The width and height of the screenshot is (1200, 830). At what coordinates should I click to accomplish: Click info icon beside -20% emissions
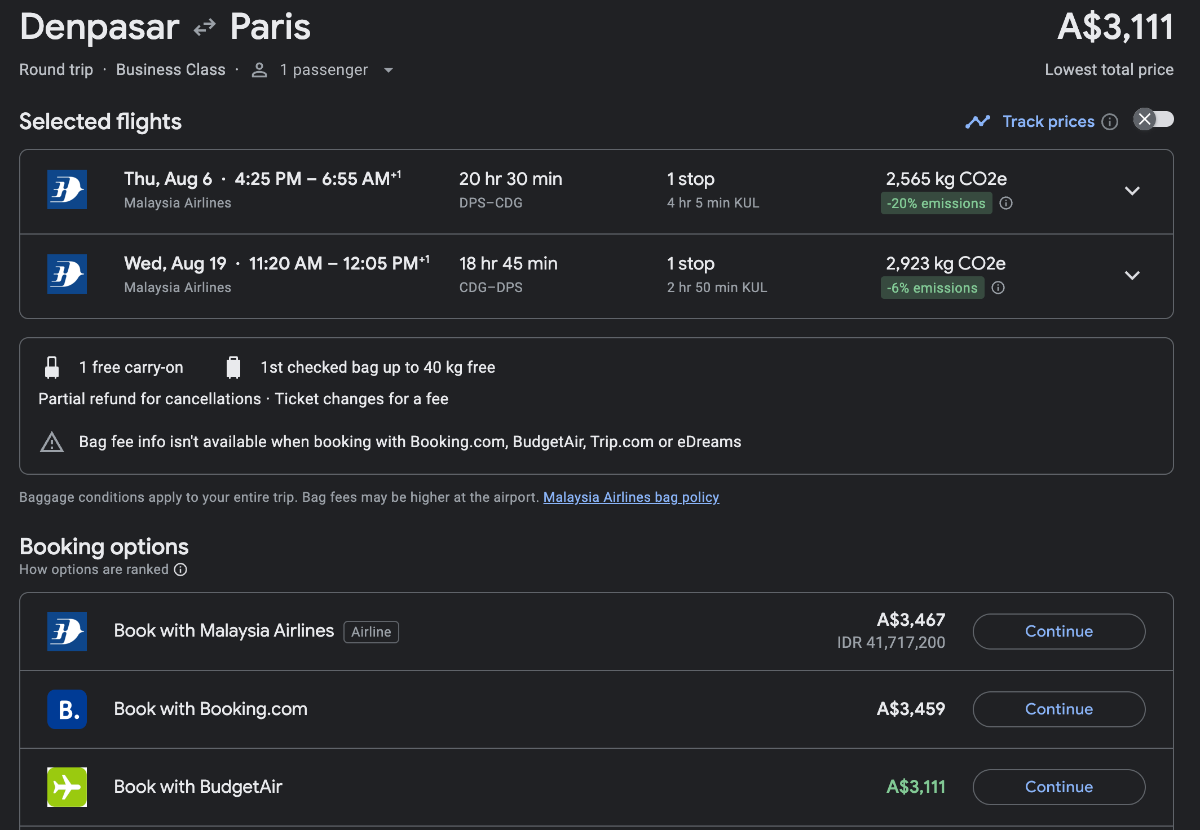(1006, 204)
